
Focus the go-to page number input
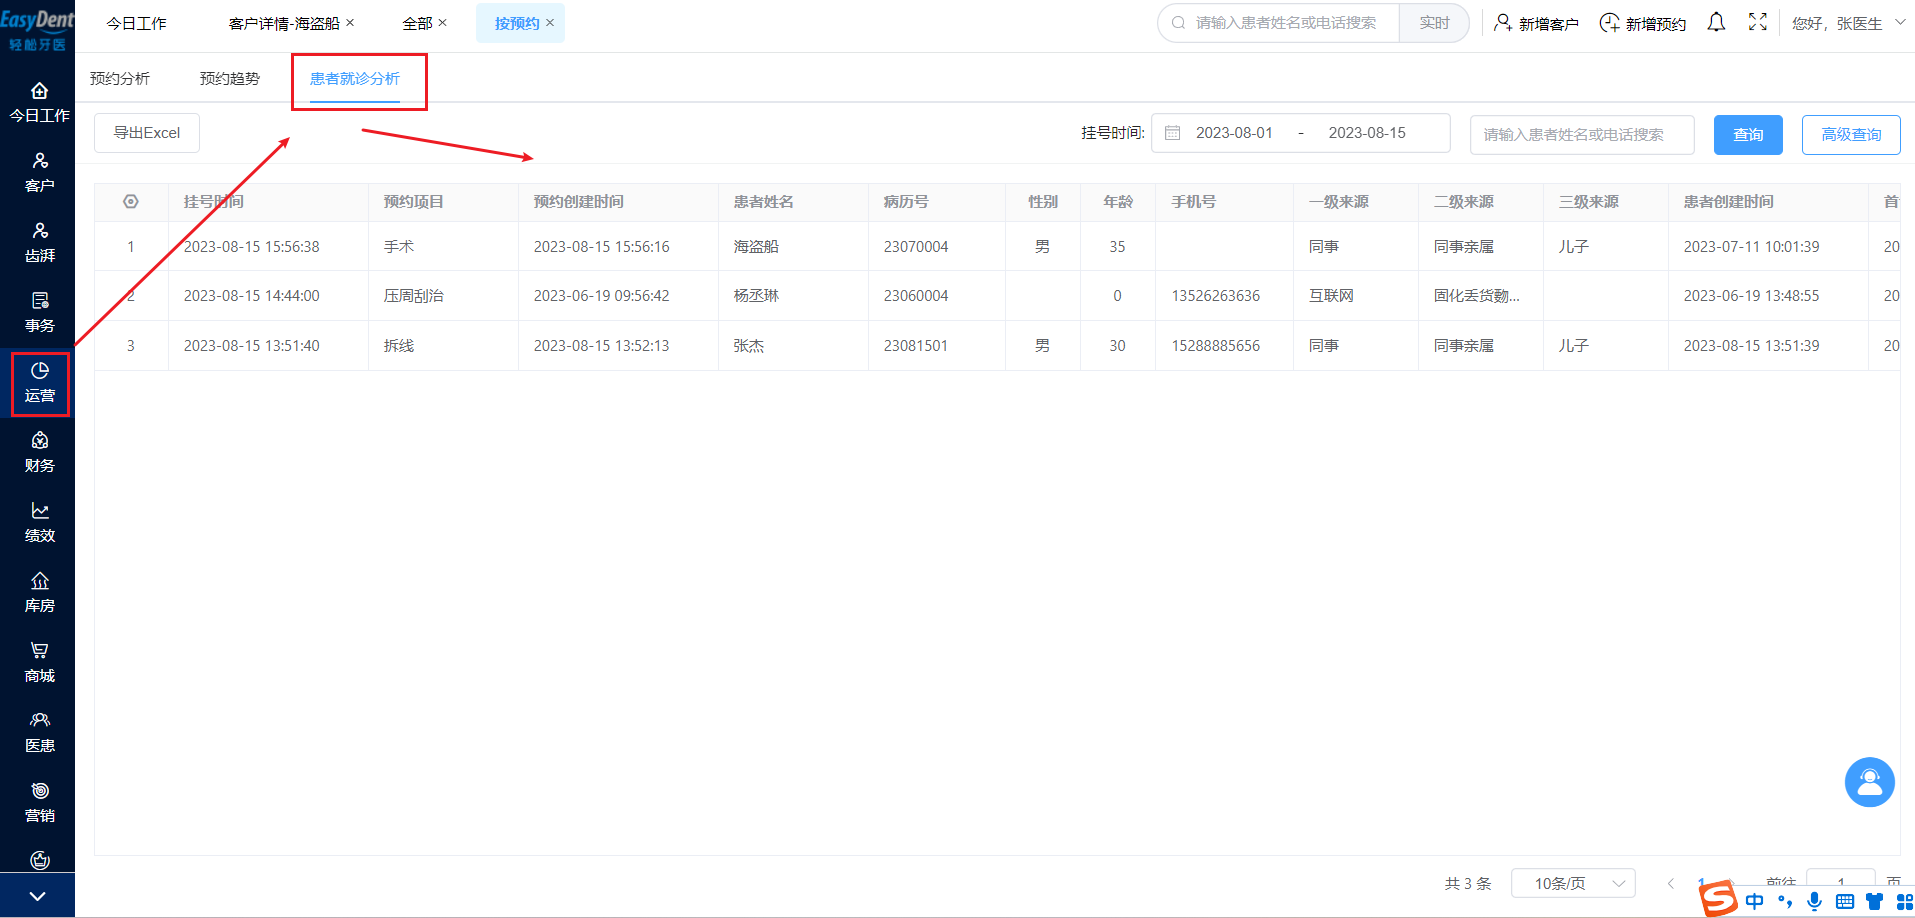[1841, 883]
